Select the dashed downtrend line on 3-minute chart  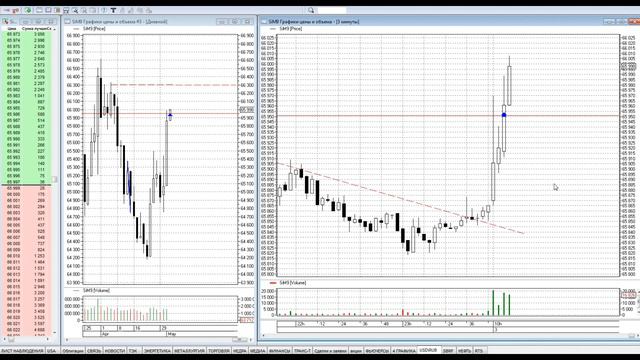400,198
